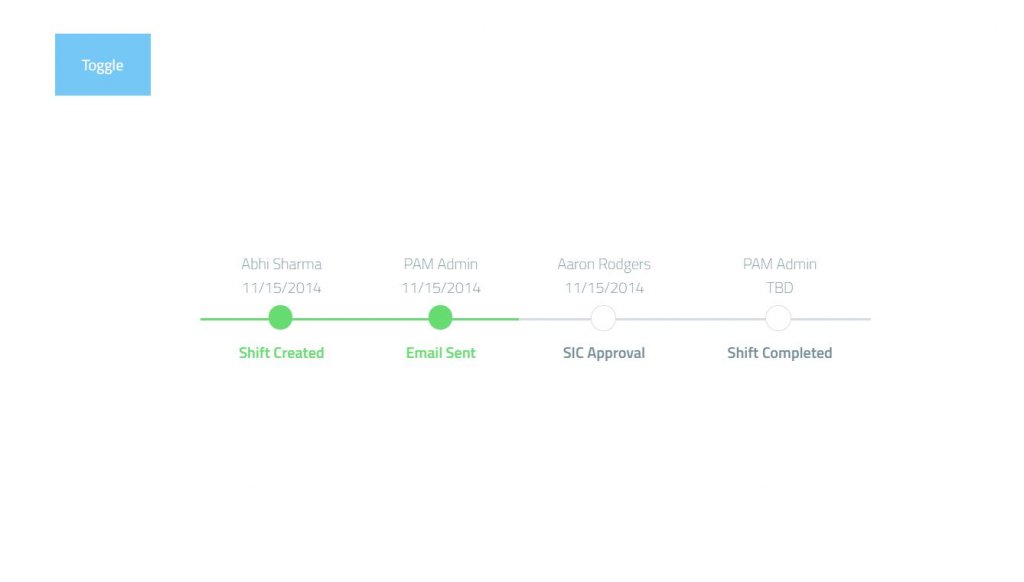The width and height of the screenshot is (1024, 582).
Task: Click the SIC Approval empty circle marker
Action: [x=603, y=318]
